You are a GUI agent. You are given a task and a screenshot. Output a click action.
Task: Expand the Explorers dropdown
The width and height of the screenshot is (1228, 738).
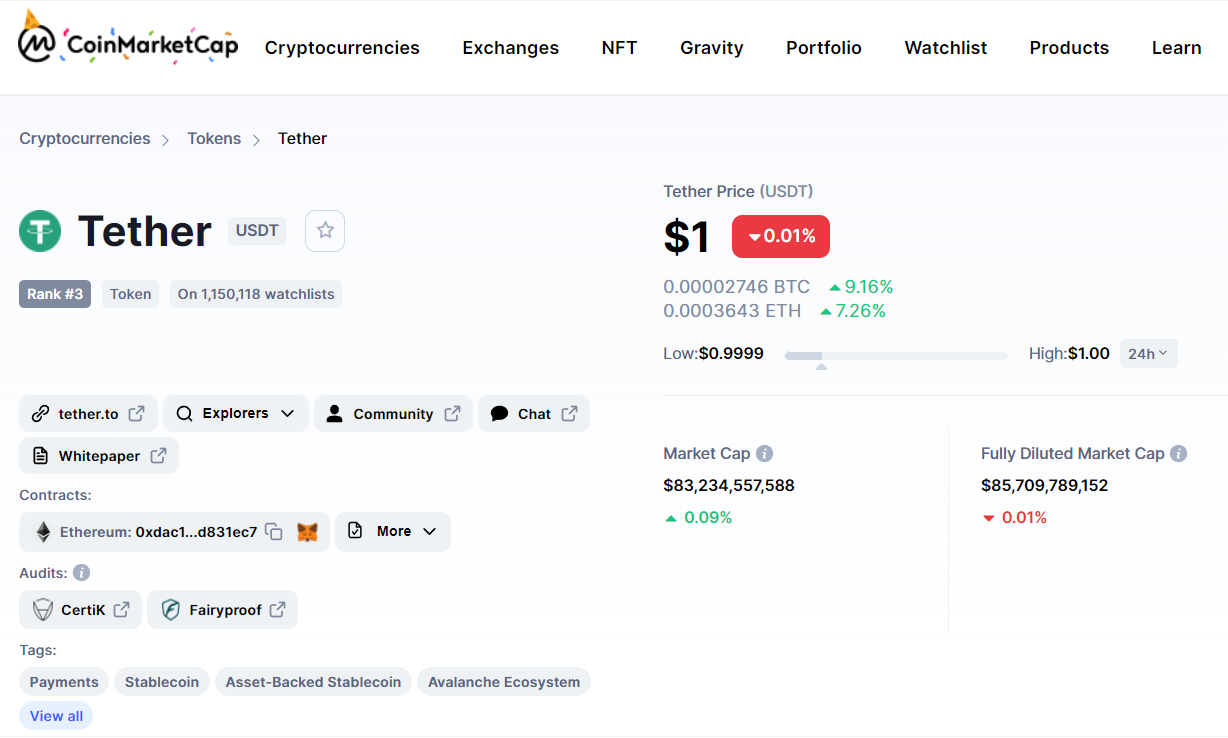coord(236,413)
